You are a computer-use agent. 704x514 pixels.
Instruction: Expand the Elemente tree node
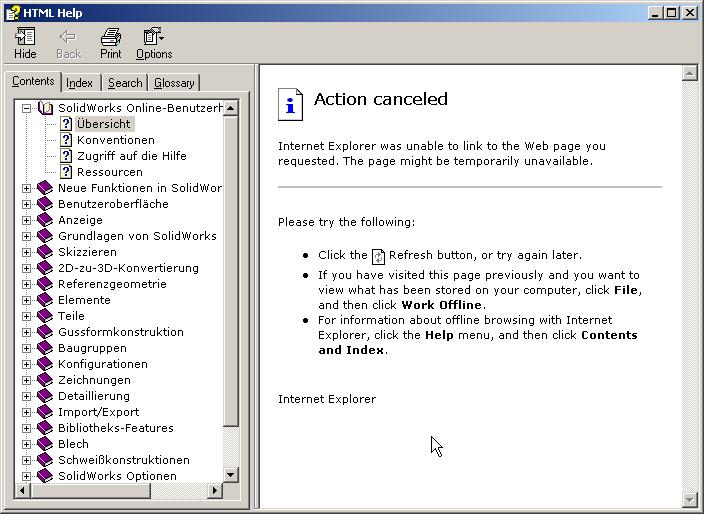pos(26,300)
